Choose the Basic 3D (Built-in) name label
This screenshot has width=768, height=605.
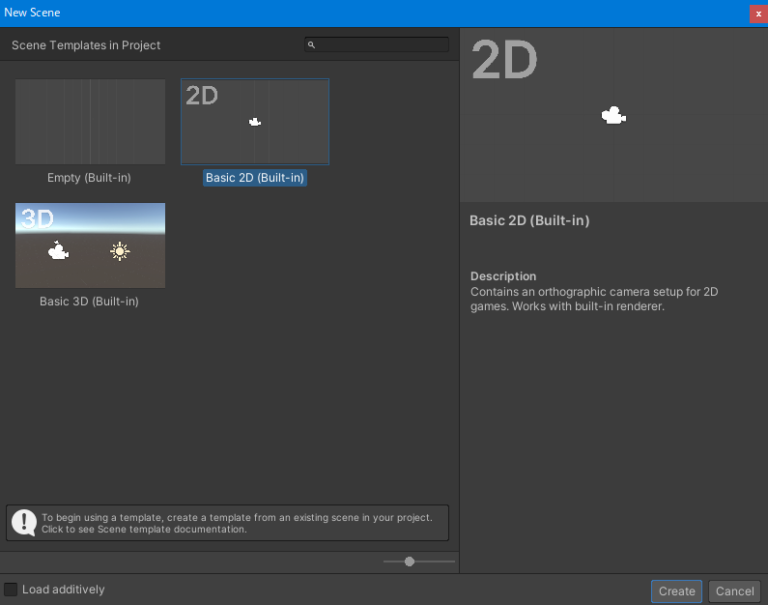[x=89, y=301]
